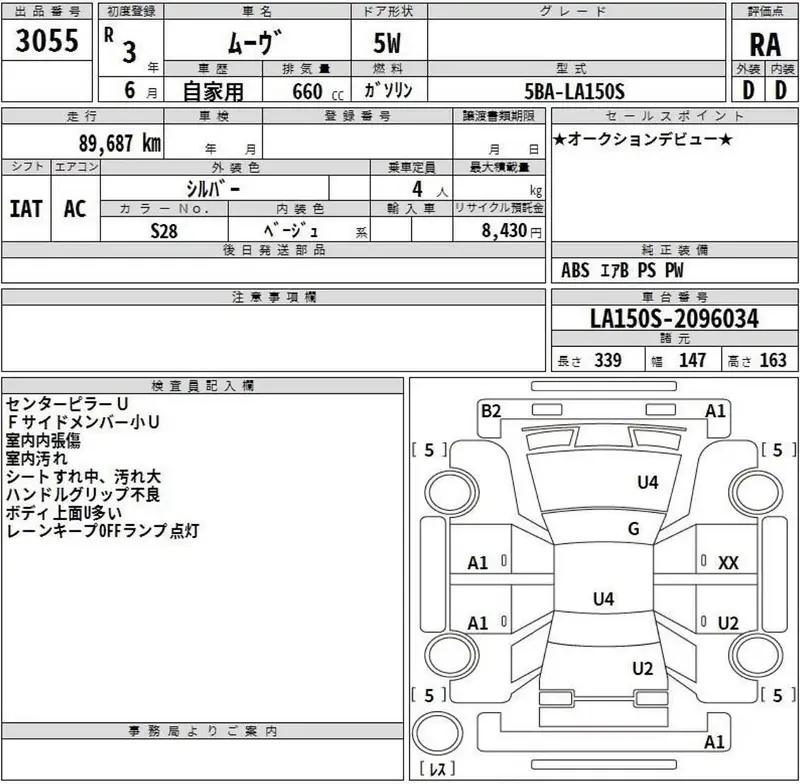800x784 pixels.
Task: Select the chassis number LA150S-2096034
Action: [674, 319]
